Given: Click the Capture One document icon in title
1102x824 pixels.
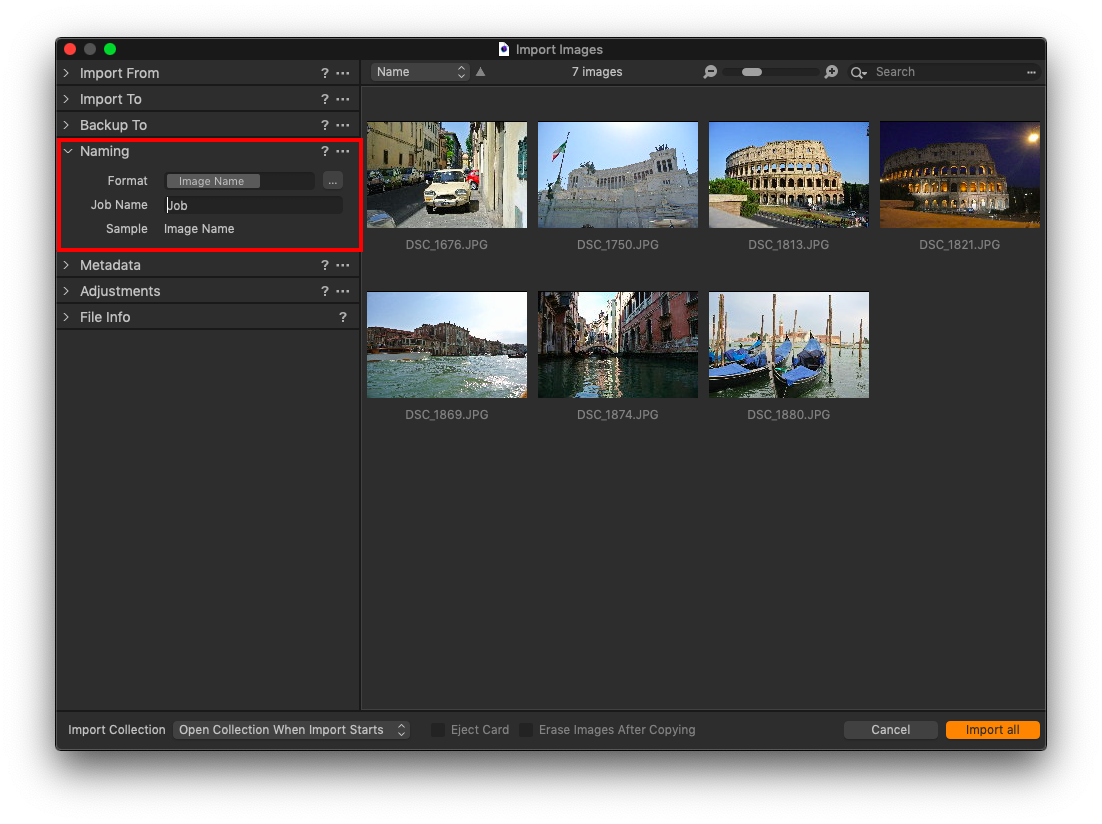Looking at the screenshot, I should click(504, 49).
